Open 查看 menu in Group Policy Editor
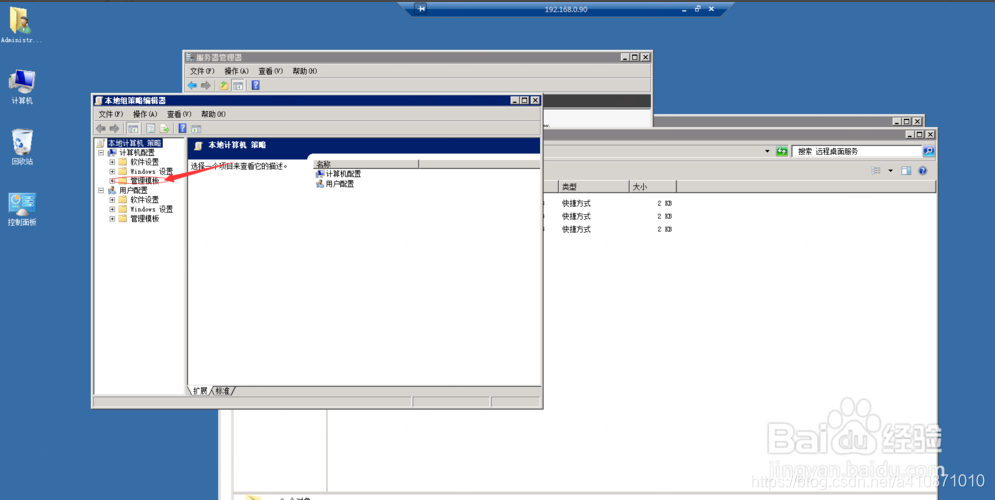The height and width of the screenshot is (500, 995). 179,114
